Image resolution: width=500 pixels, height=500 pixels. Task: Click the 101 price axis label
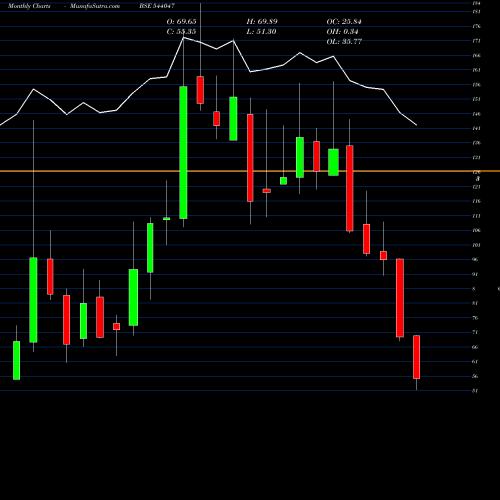click(476, 245)
